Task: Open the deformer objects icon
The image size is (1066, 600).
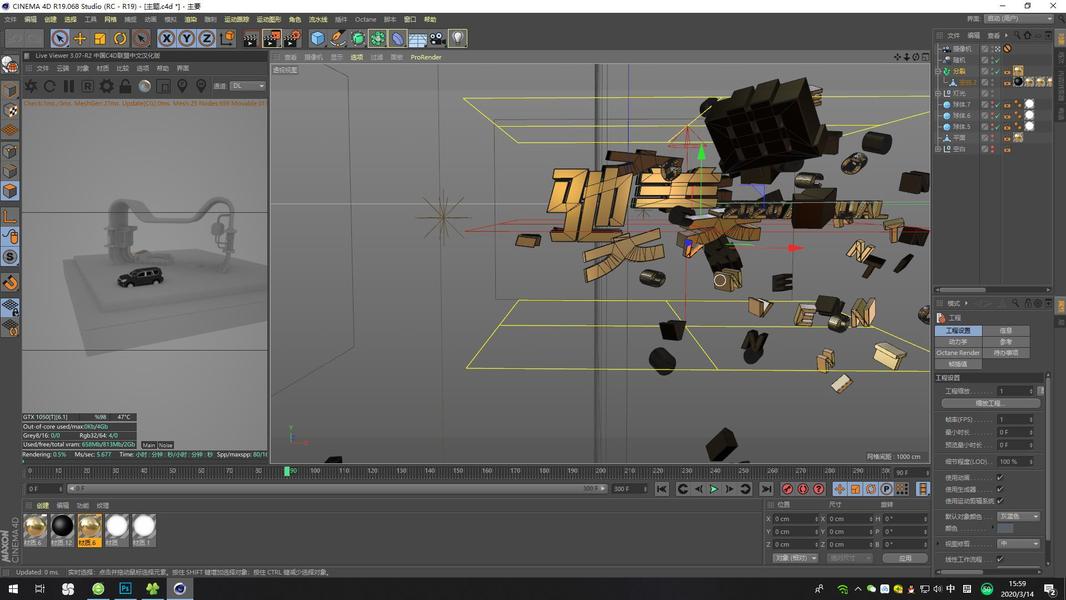Action: pyautogui.click(x=398, y=39)
